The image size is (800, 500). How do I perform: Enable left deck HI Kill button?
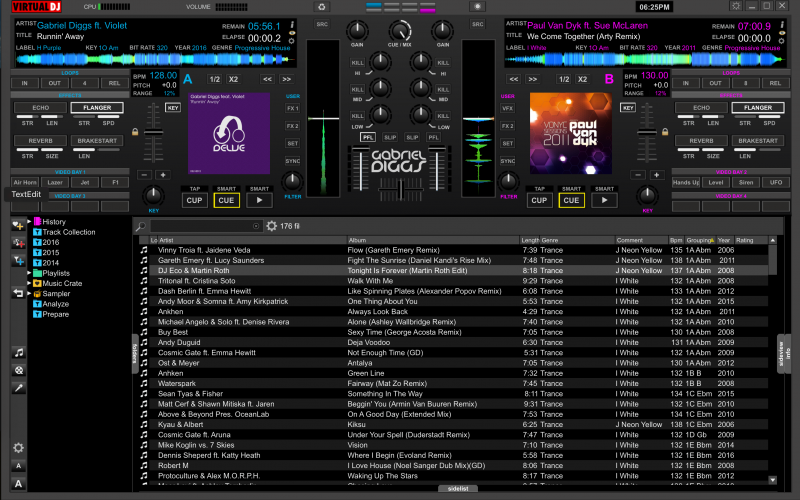[357, 63]
